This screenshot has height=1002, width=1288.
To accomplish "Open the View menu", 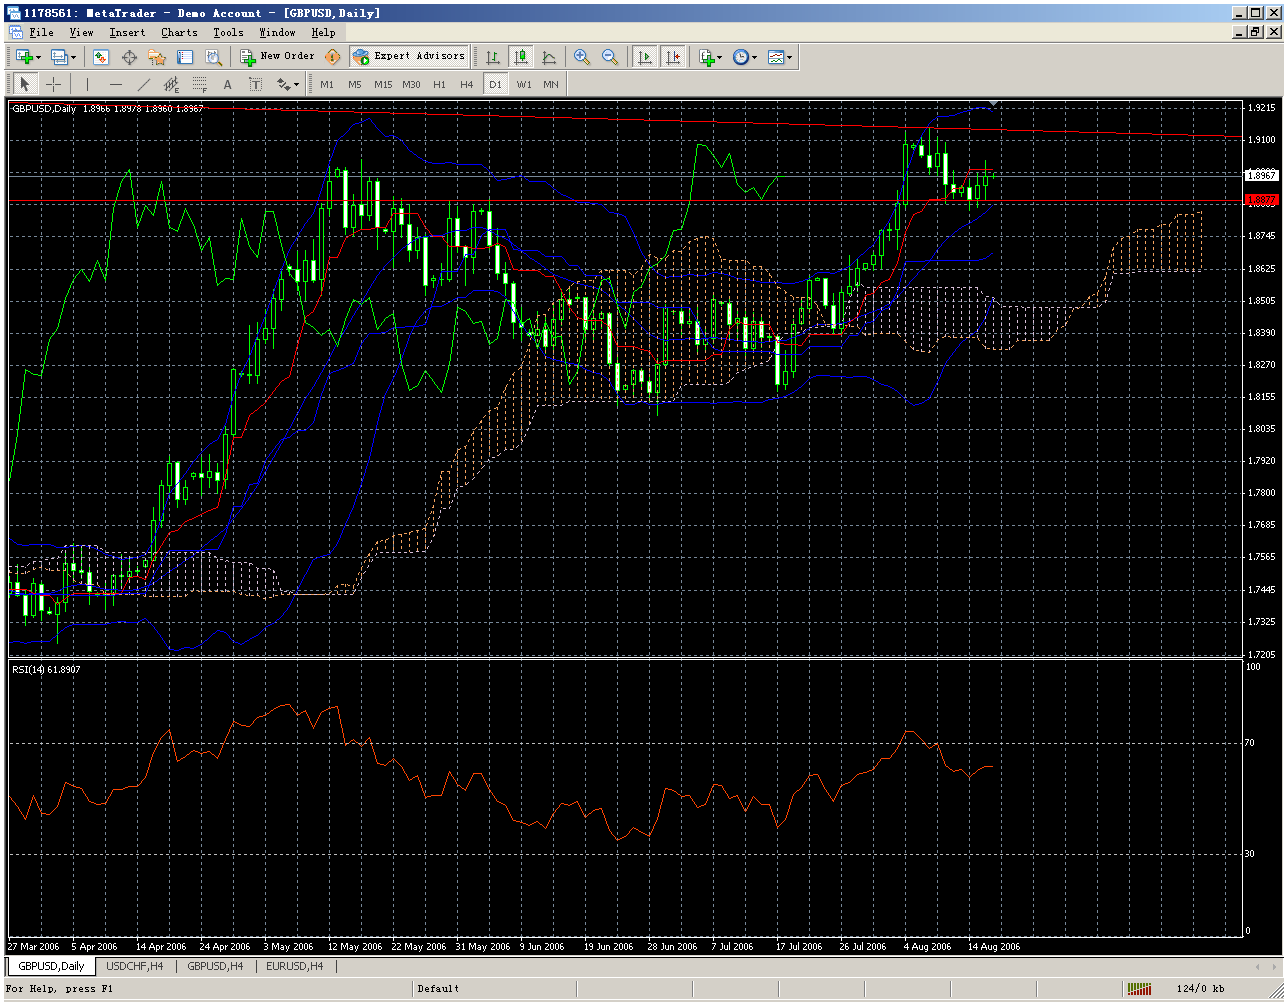I will click(81, 32).
